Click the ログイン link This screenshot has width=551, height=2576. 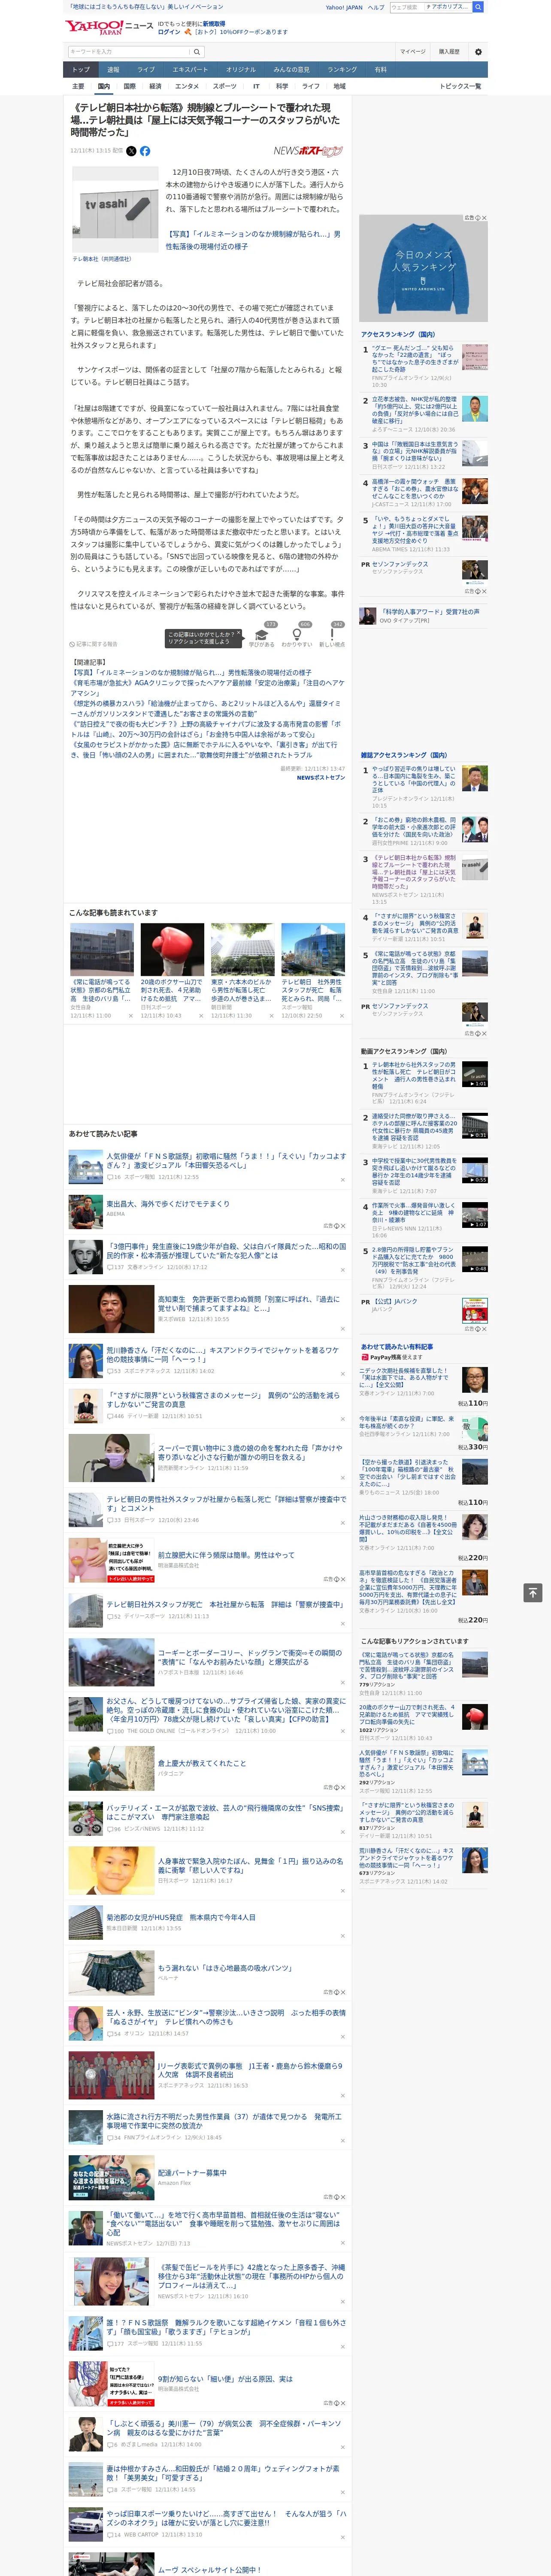pos(169,32)
